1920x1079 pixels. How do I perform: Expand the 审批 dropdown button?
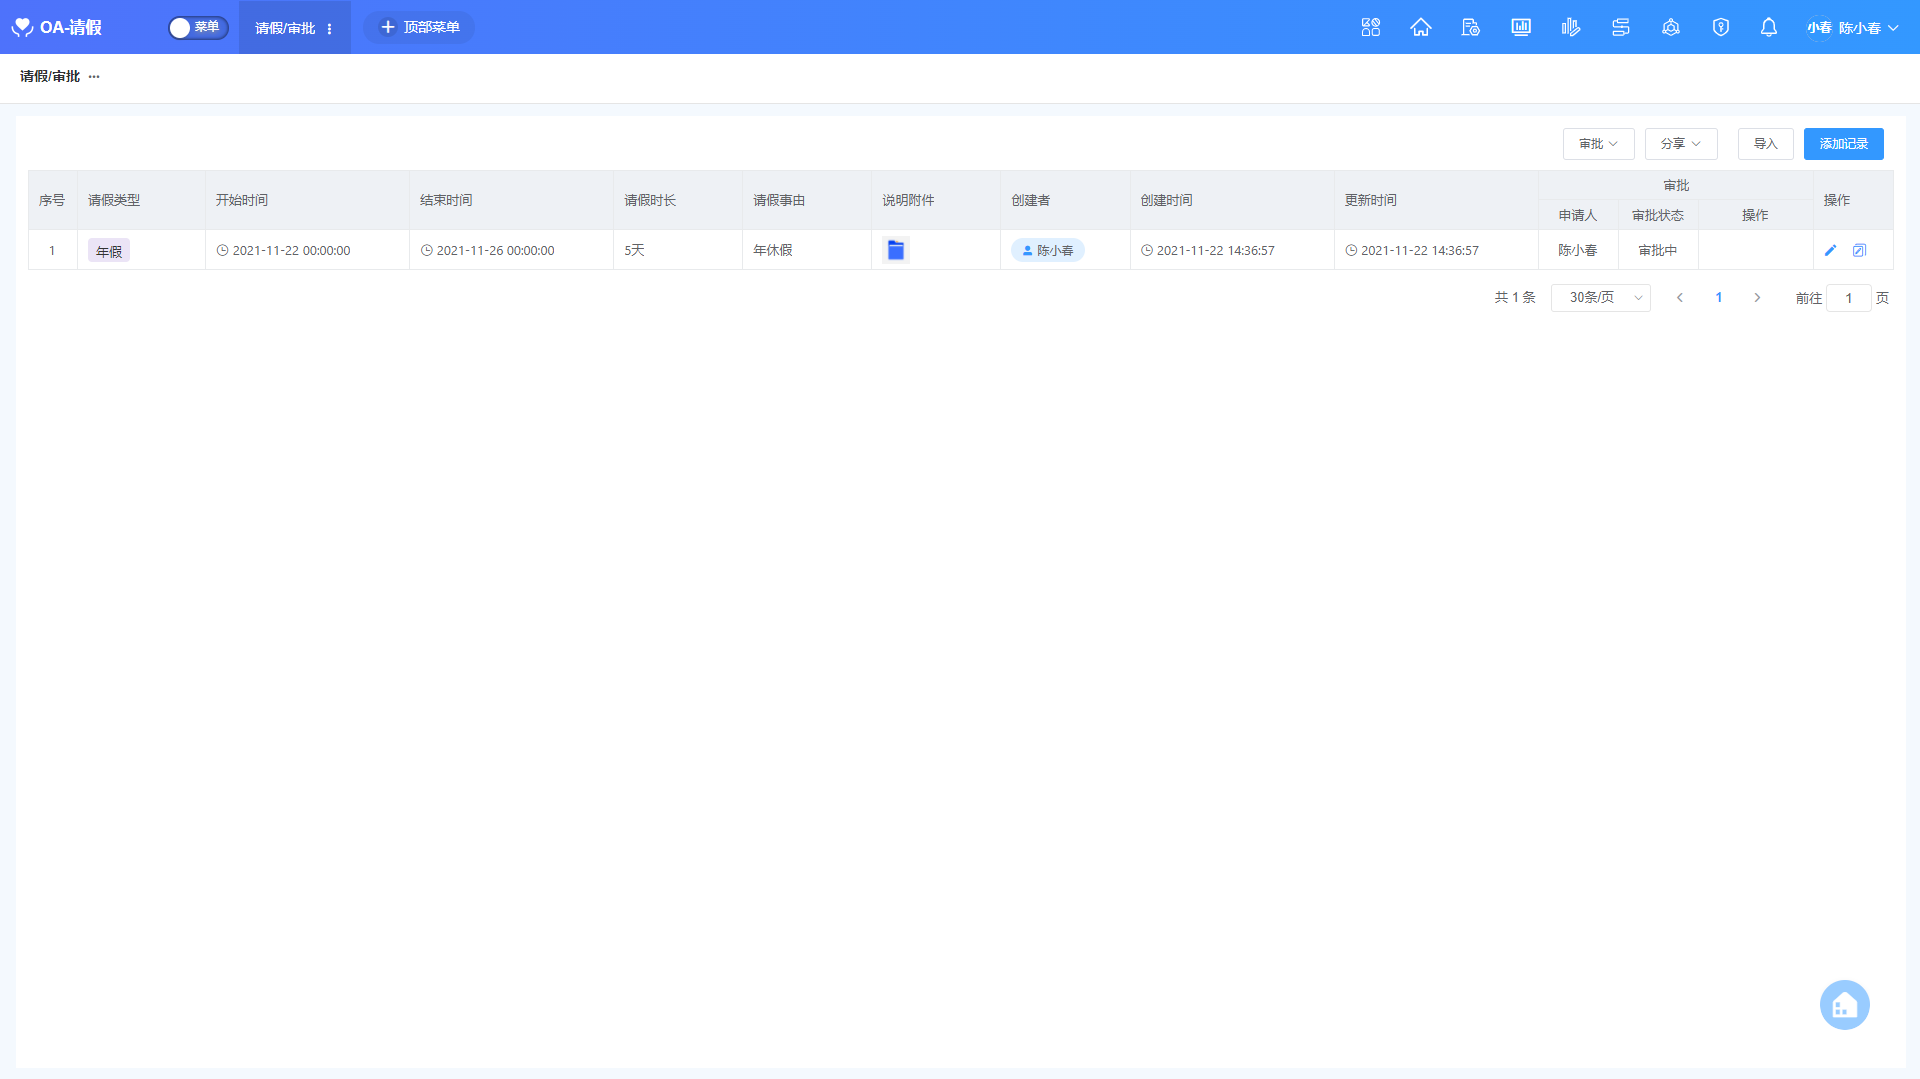click(1598, 144)
